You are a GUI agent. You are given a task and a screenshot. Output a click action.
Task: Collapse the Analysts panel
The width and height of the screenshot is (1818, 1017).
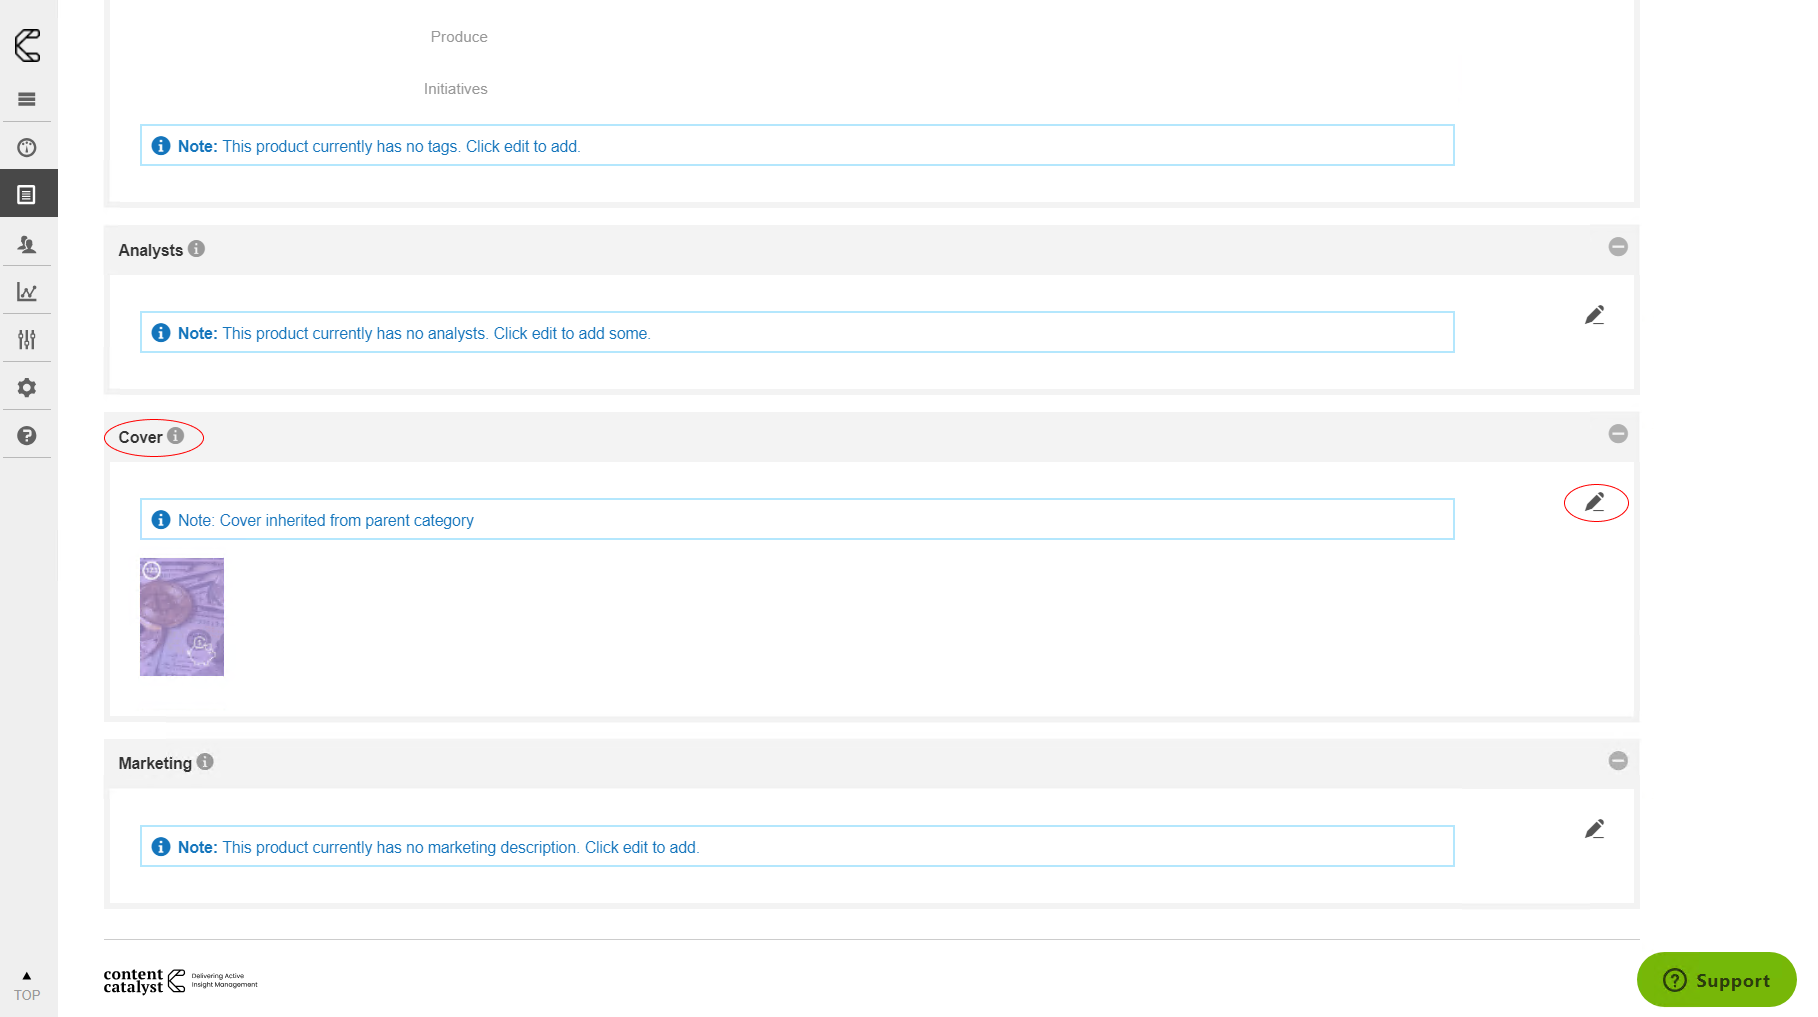[1617, 247]
